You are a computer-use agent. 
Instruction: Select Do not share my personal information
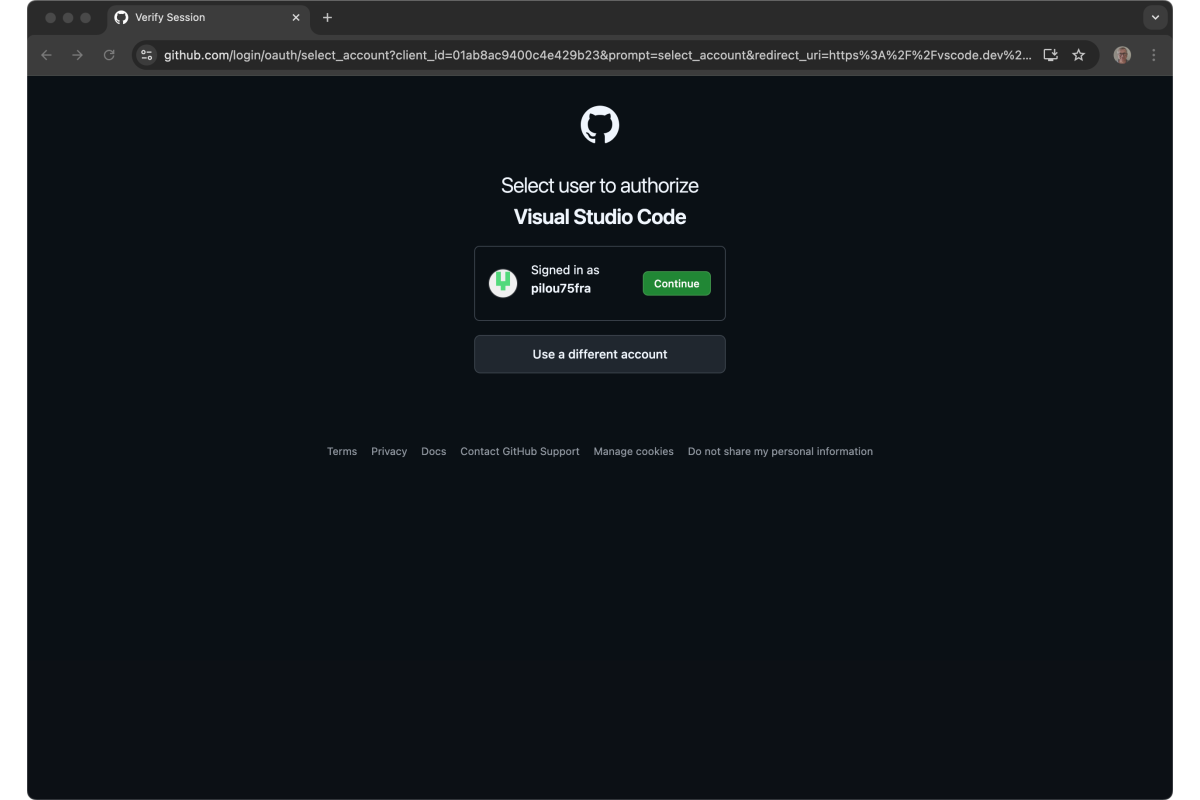click(779, 451)
